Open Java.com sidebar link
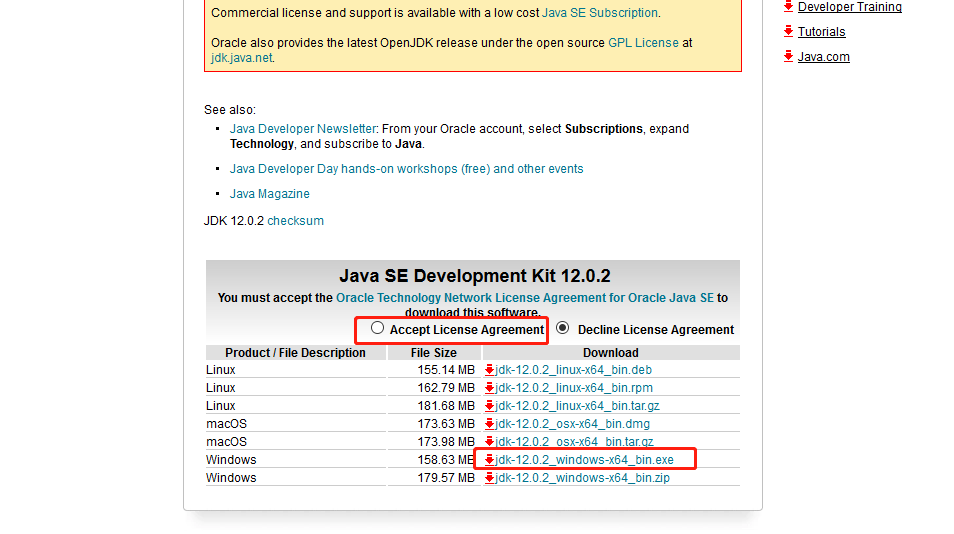Viewport: 954px width, 534px height. pyautogui.click(x=823, y=57)
